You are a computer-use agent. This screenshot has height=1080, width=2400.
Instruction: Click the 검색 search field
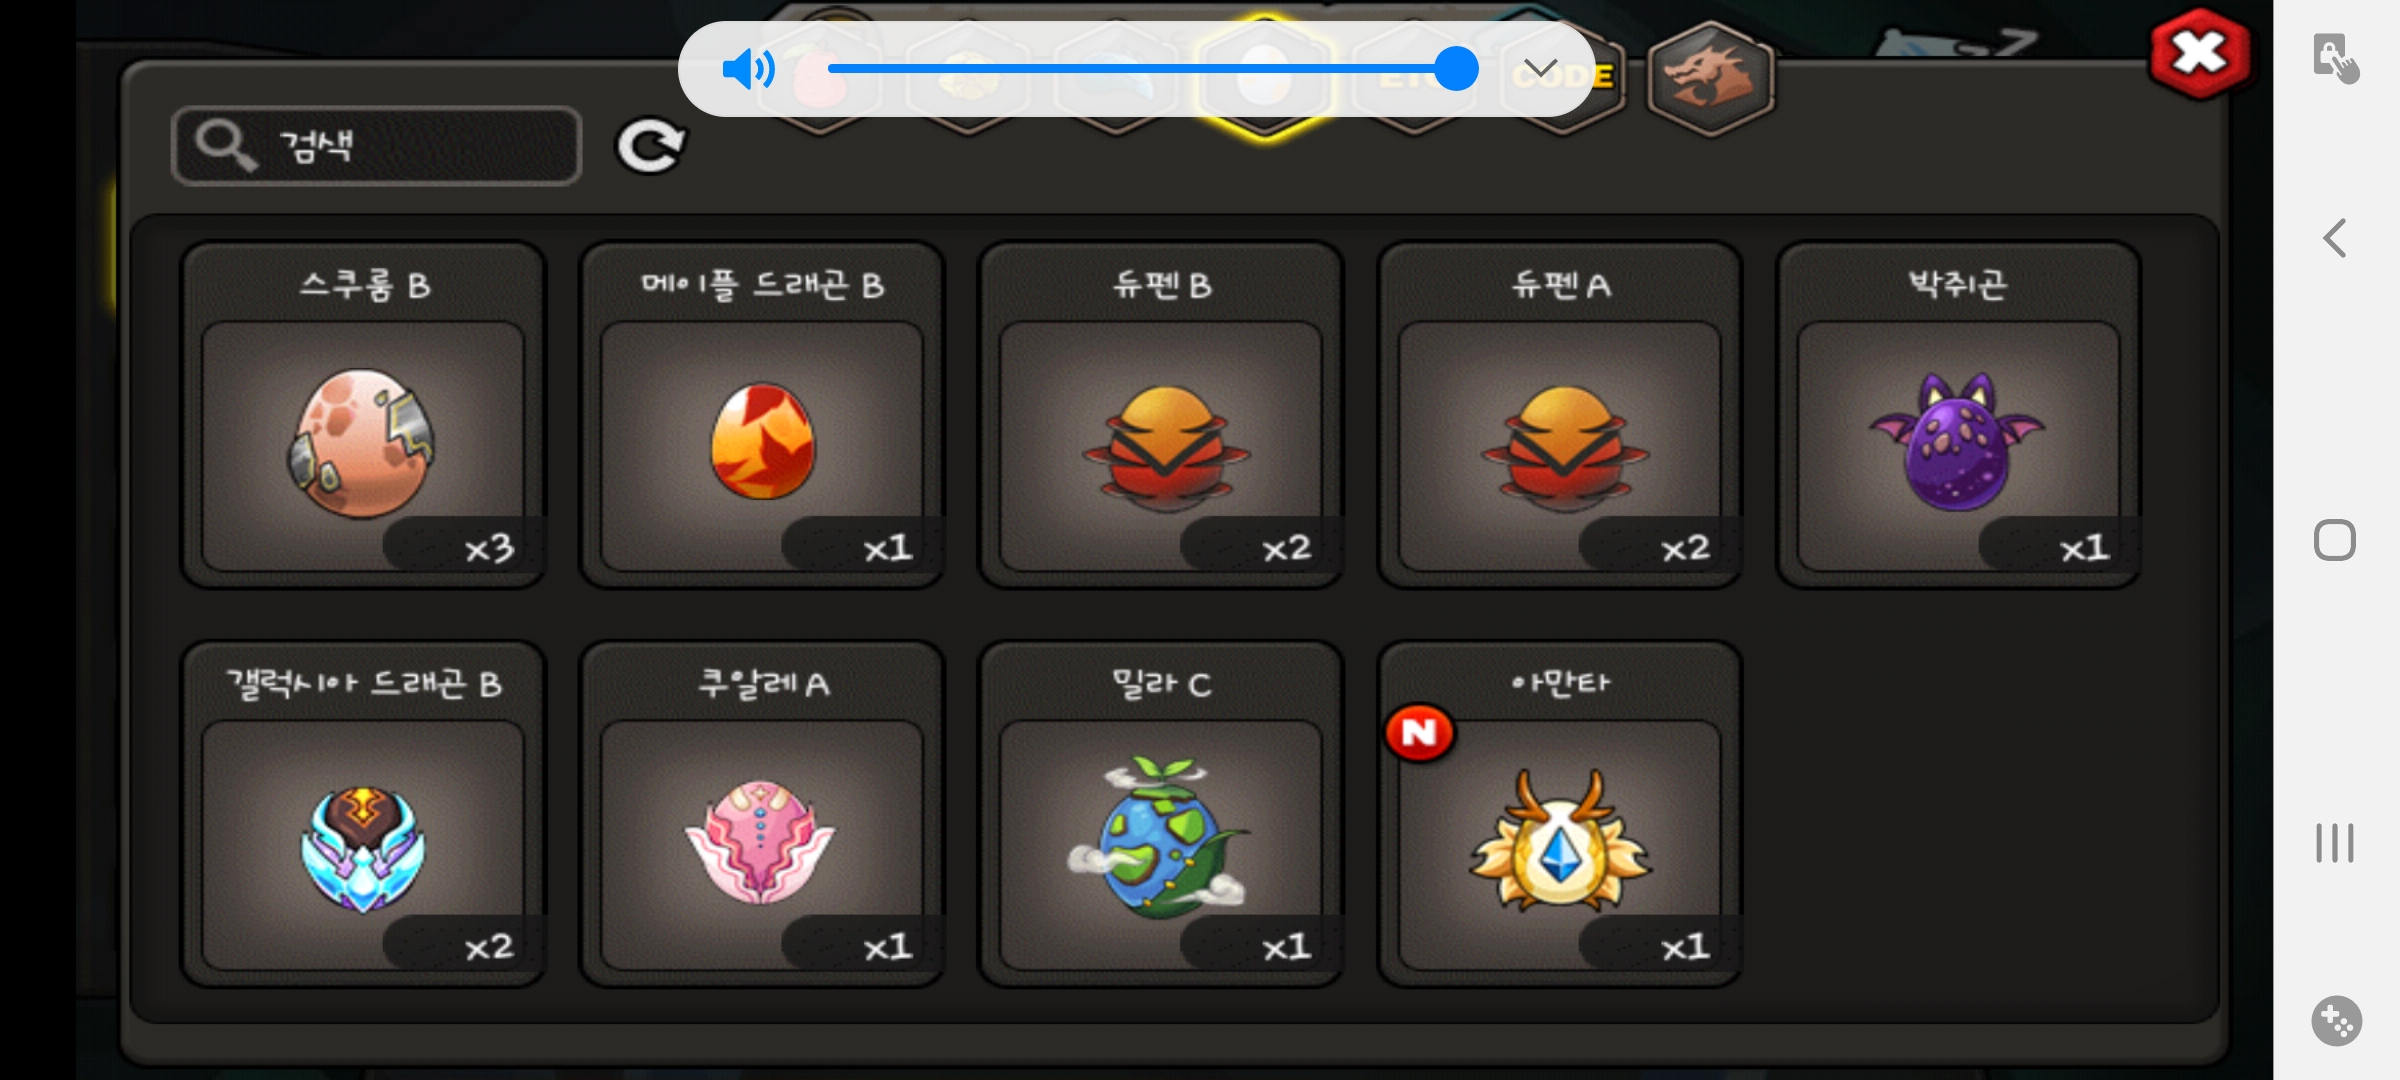(377, 146)
